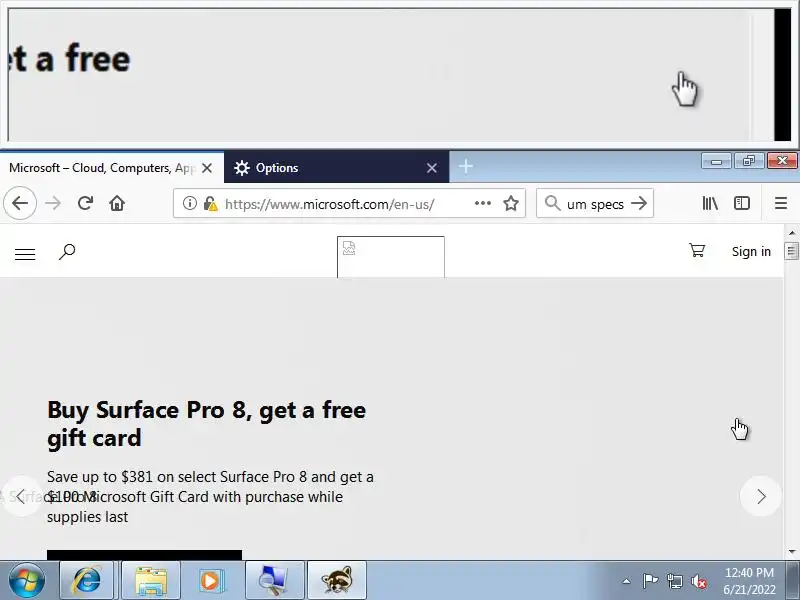Screen dimensions: 800x600
Task: Restore down the Firefox window
Action: pos(748,161)
